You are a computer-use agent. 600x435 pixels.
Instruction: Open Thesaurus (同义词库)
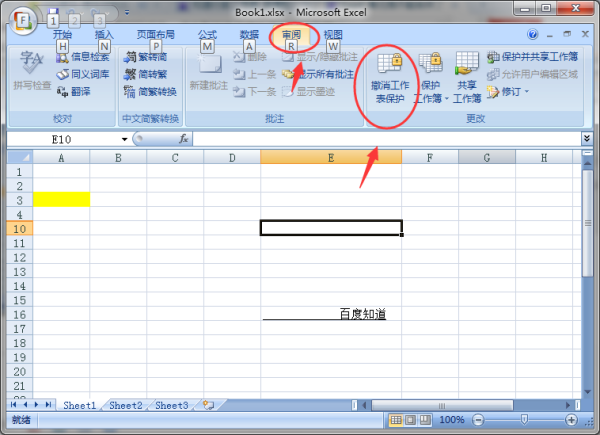(x=83, y=74)
